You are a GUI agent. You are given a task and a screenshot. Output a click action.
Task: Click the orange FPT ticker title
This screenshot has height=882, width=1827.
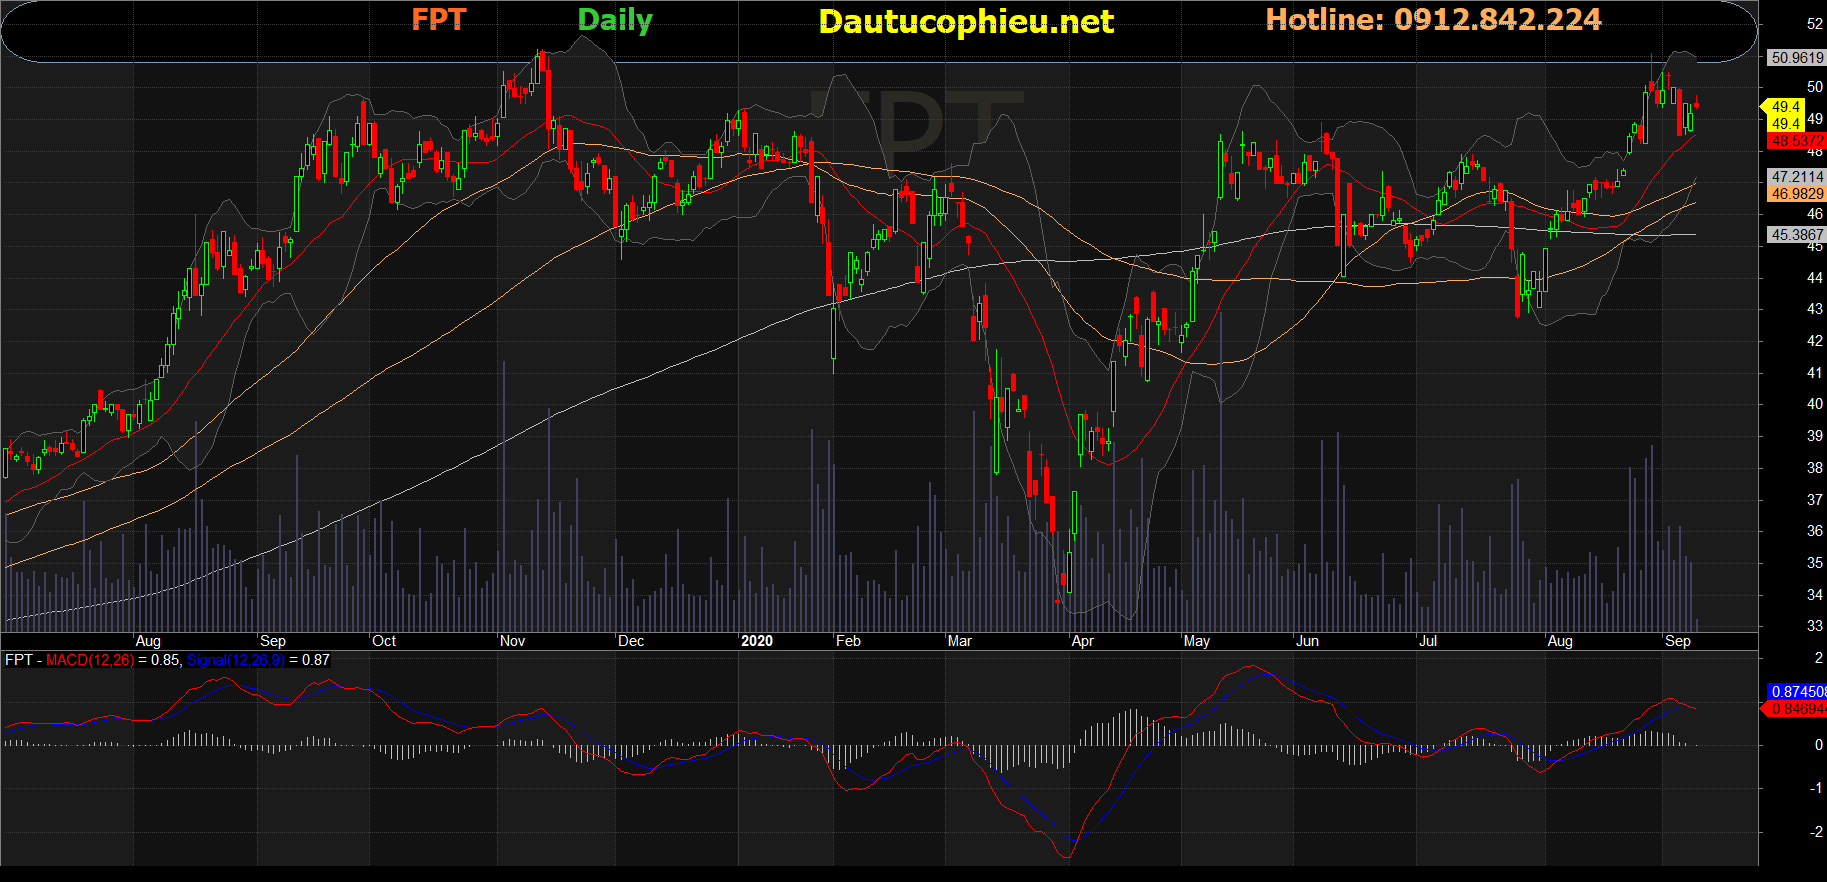439,20
